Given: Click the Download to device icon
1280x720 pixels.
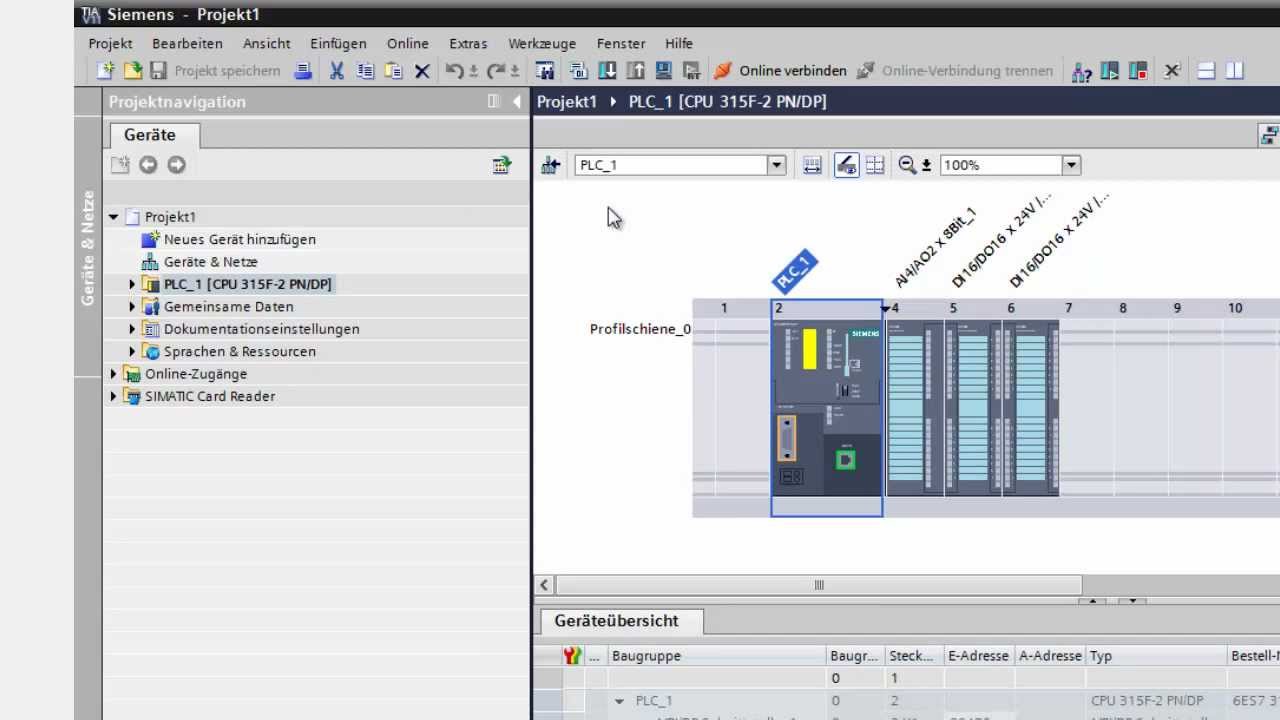Looking at the screenshot, I should [607, 71].
